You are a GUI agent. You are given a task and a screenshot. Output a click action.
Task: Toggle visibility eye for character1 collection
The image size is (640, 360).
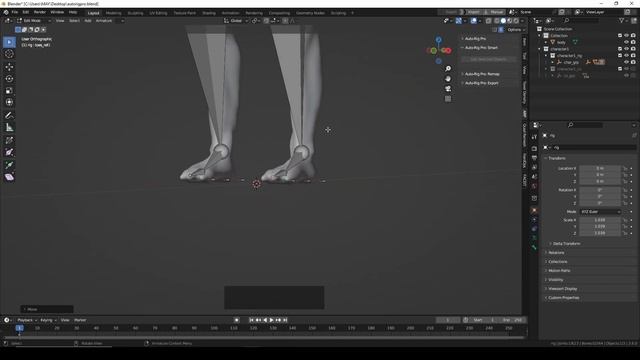[627, 49]
